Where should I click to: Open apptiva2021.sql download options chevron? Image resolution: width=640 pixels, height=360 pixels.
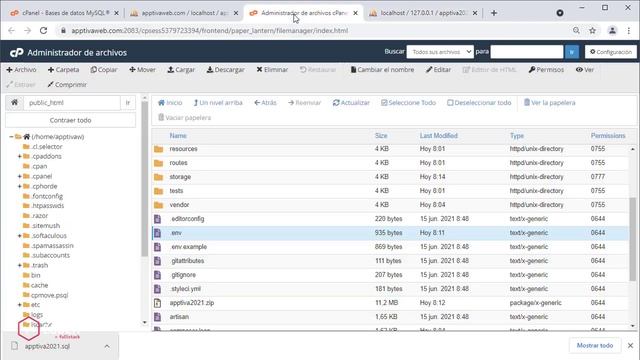point(107,346)
